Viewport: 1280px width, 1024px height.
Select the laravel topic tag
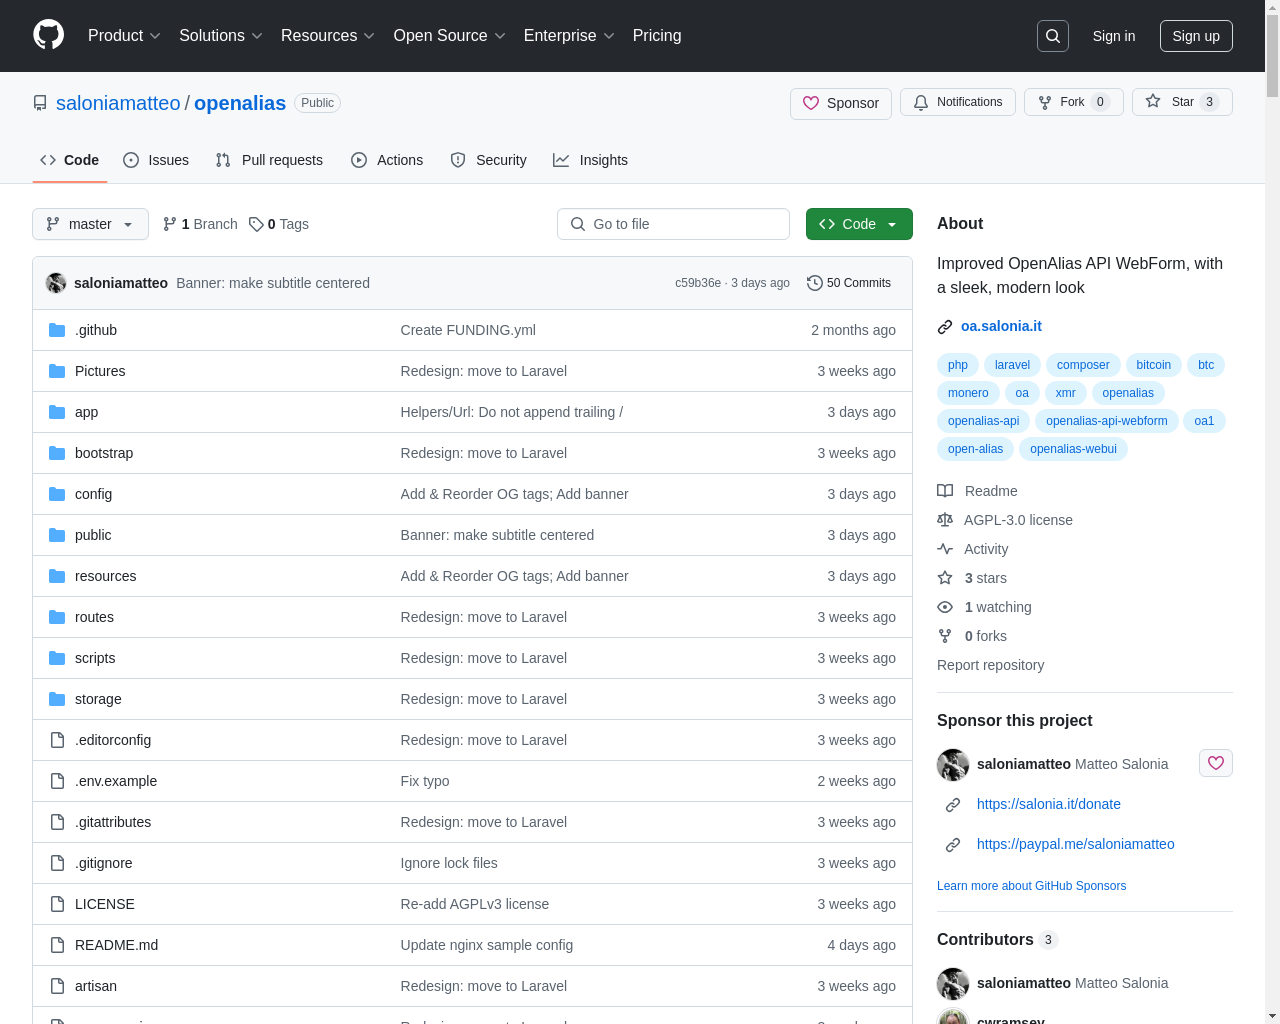point(1012,365)
